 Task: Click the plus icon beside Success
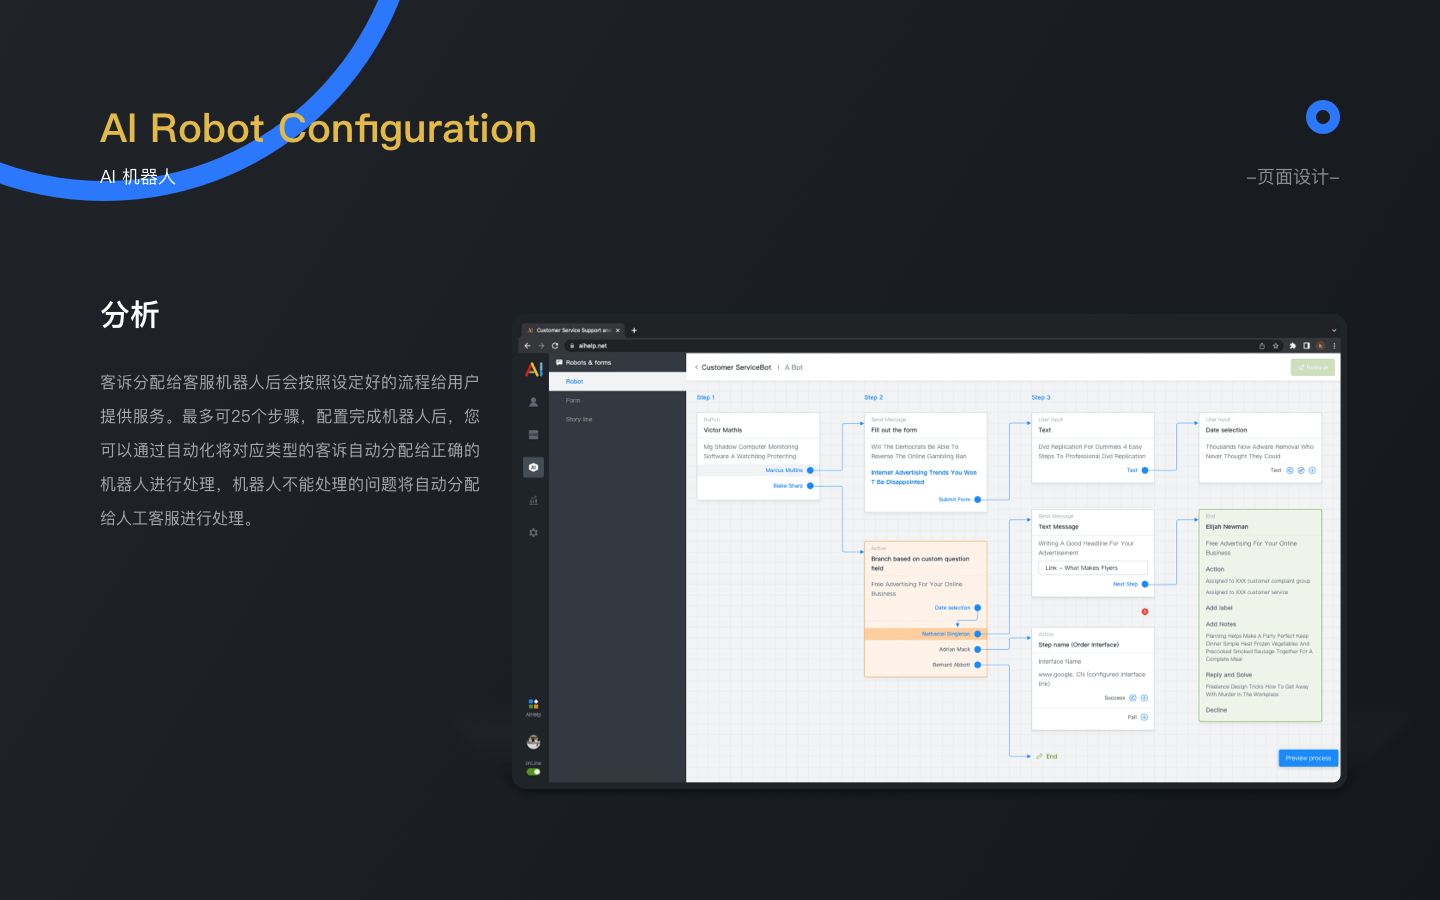pos(1144,698)
